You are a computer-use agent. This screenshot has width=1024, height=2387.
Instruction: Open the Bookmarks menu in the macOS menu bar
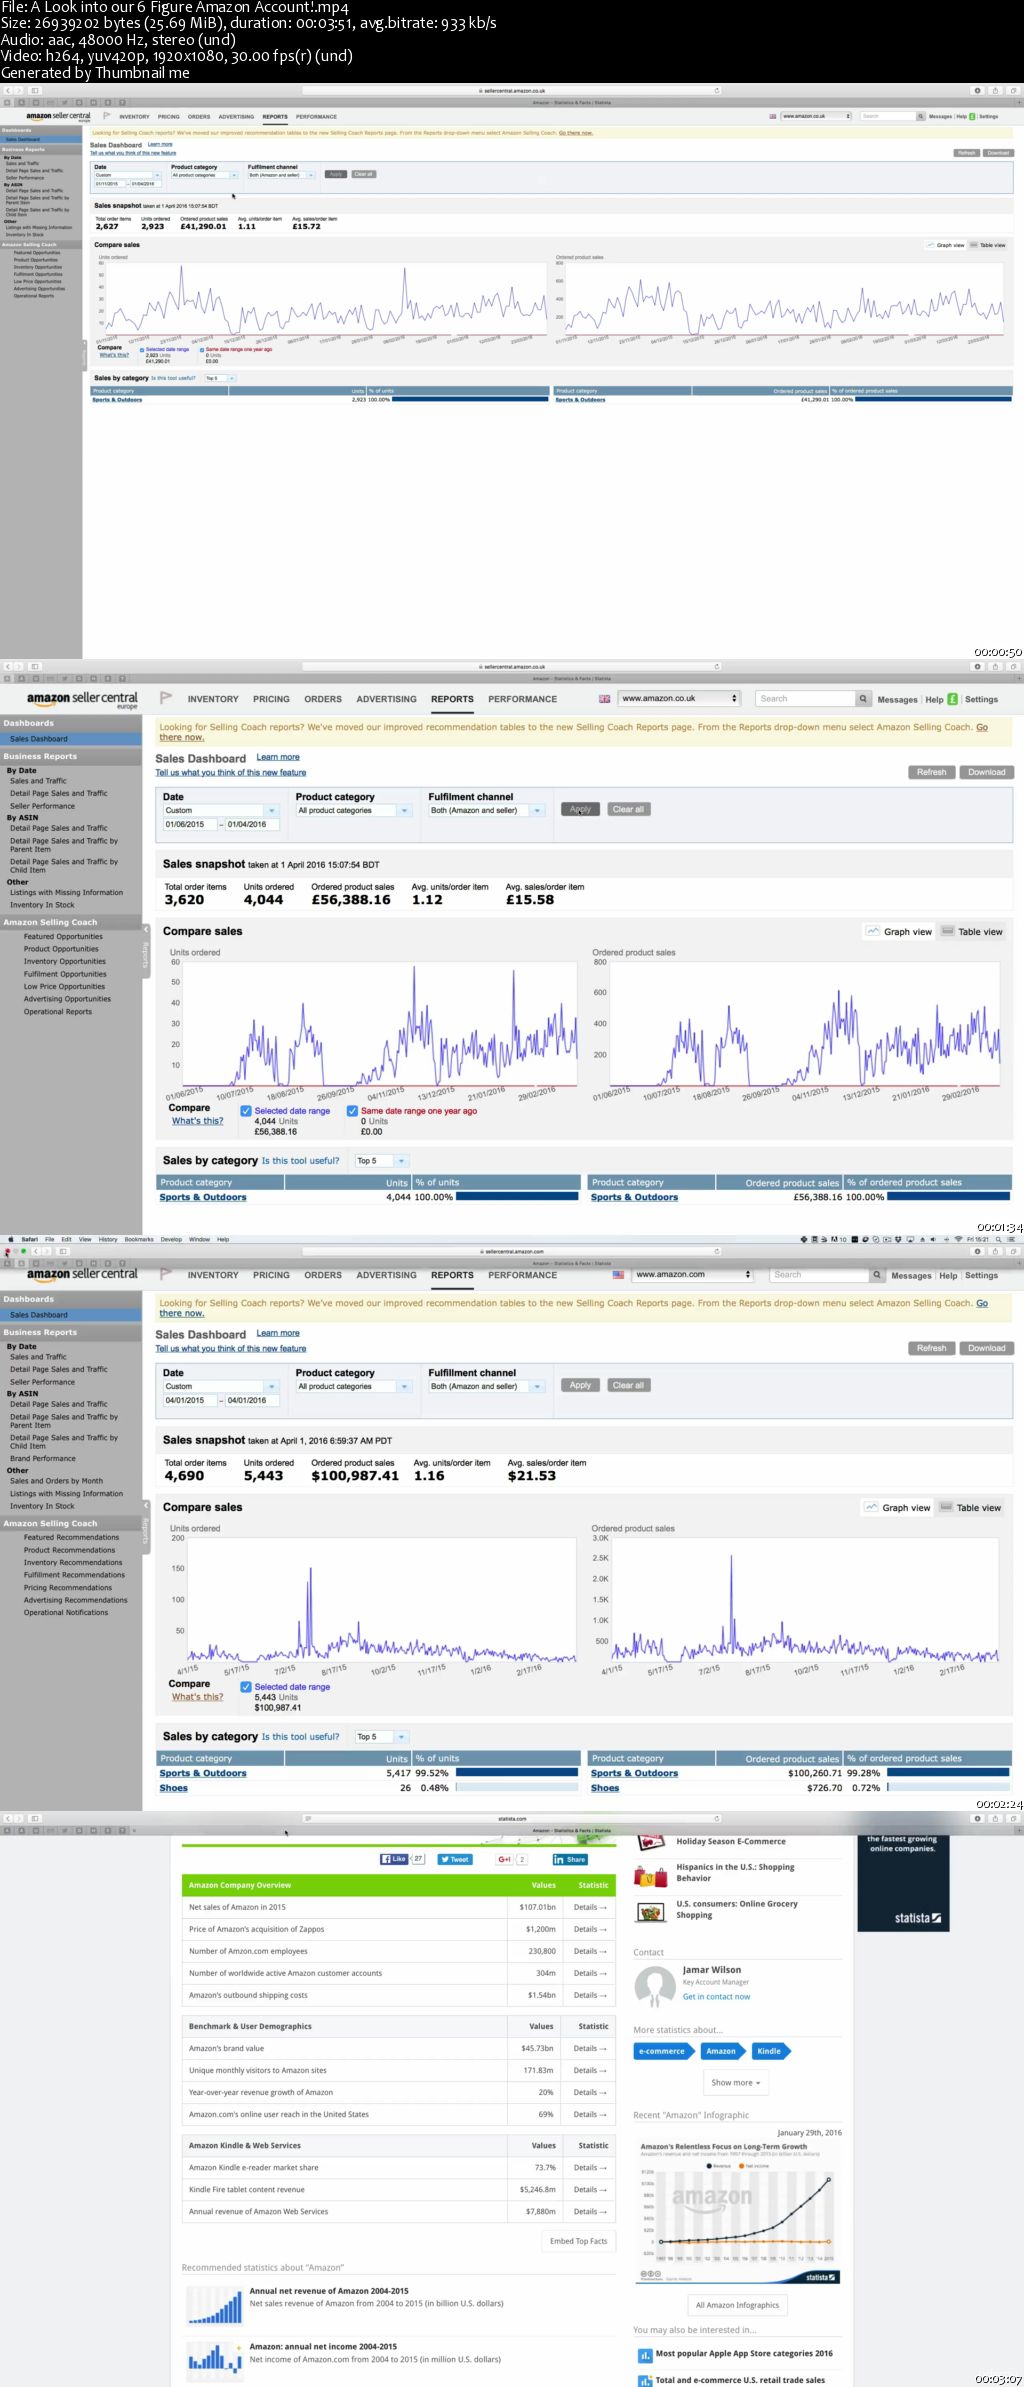click(x=139, y=1239)
